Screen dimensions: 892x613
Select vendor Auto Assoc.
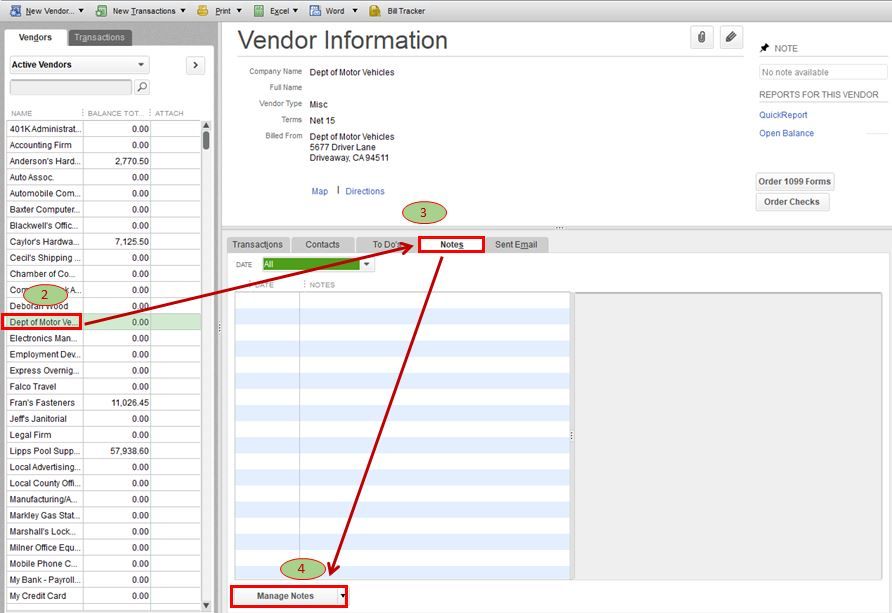pyautogui.click(x=46, y=177)
